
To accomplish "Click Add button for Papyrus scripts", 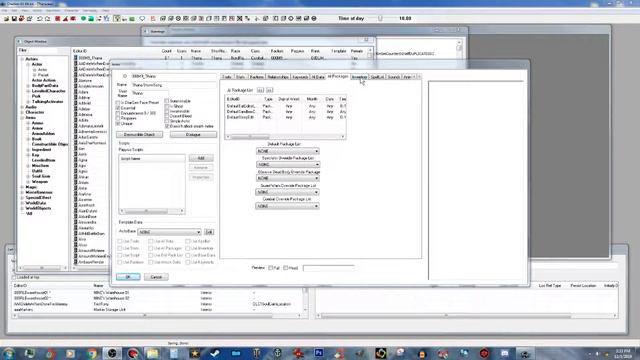I will 201,158.
